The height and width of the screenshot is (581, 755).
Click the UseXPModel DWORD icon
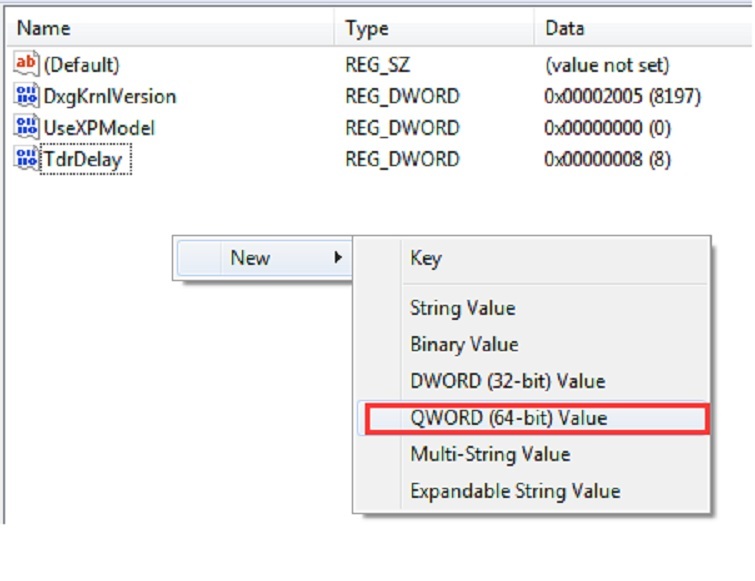[x=26, y=128]
